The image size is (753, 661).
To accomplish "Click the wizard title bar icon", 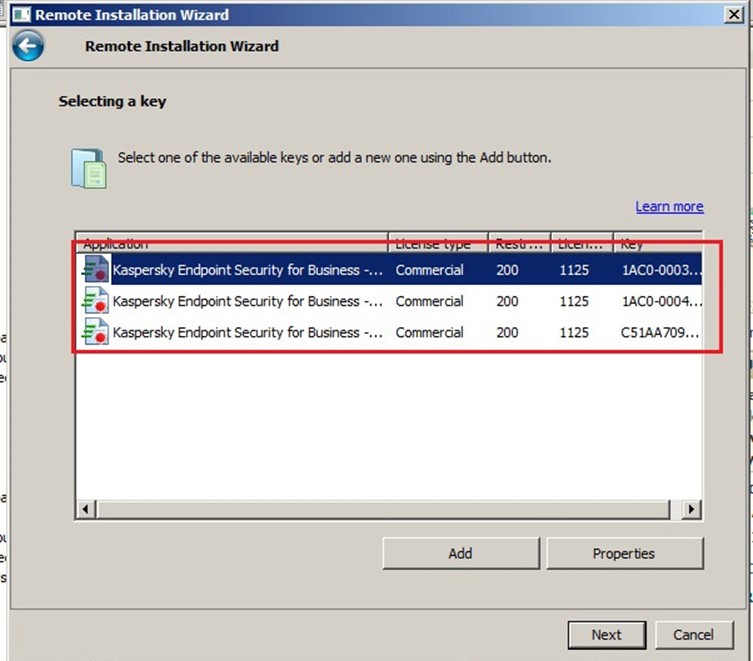I will coord(21,14).
